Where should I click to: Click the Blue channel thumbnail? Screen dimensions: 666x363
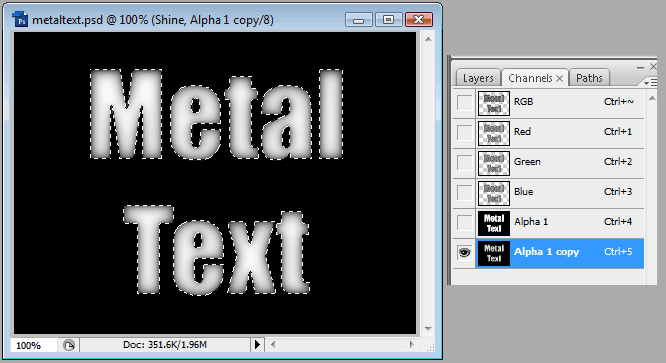click(x=494, y=194)
